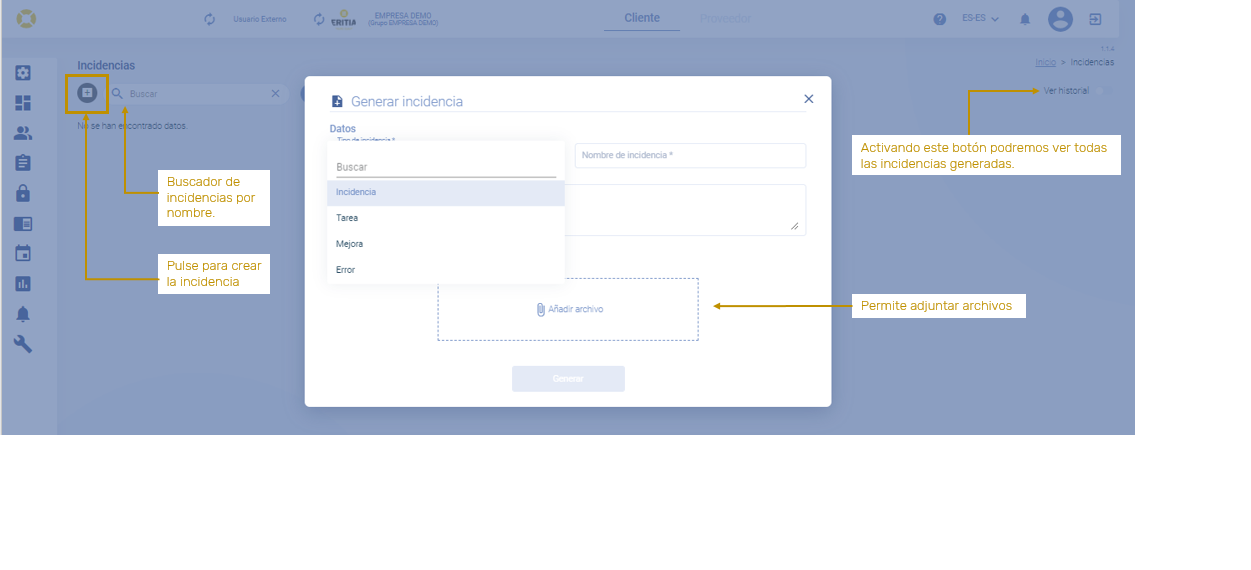Follow the Inicio breadcrumb link
The height and width of the screenshot is (570, 1251).
click(x=1045, y=62)
